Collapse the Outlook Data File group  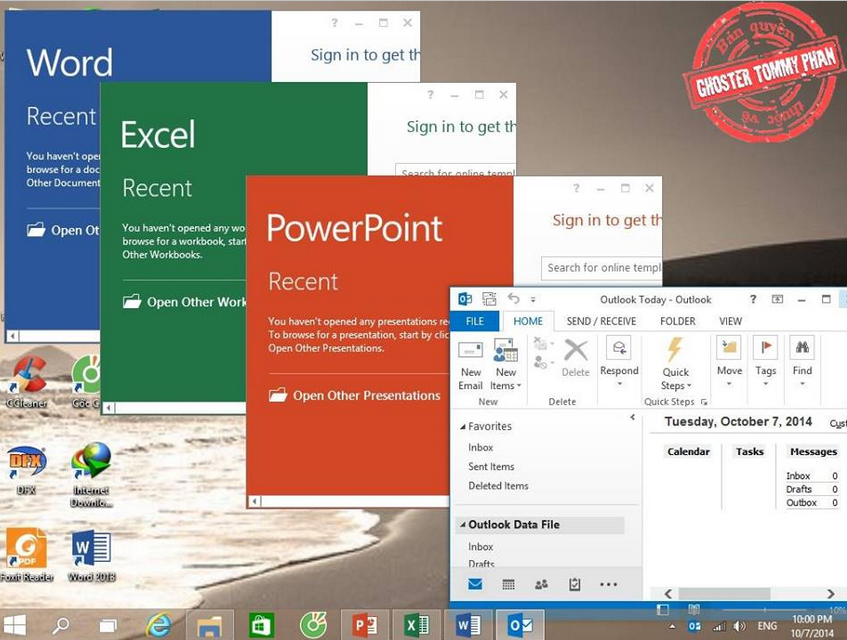(x=462, y=524)
